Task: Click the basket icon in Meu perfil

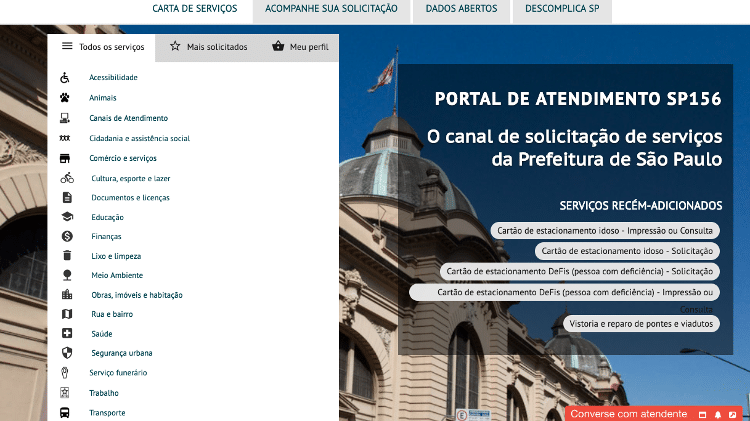Action: [x=278, y=46]
